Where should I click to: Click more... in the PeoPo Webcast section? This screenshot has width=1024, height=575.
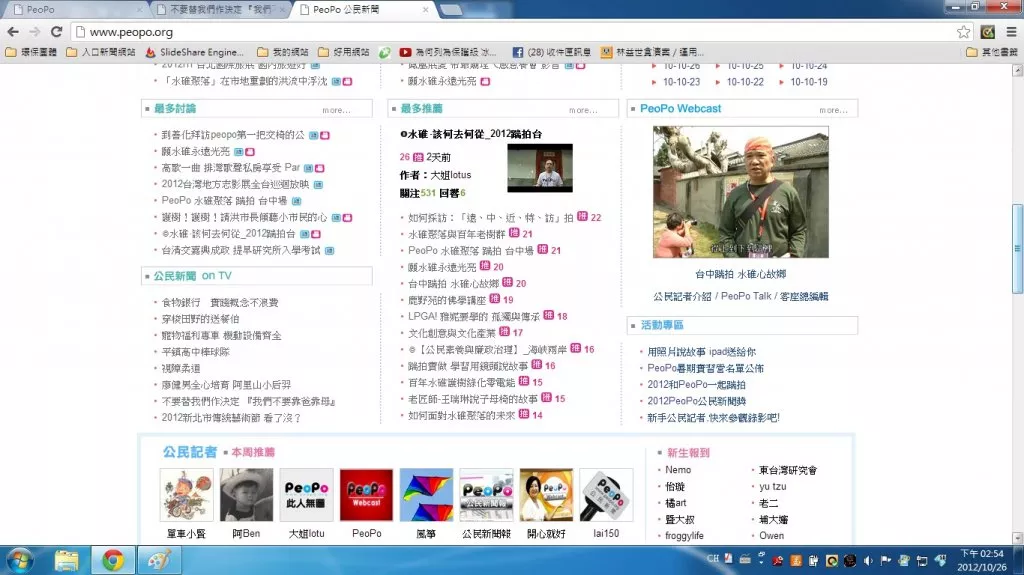(x=833, y=110)
